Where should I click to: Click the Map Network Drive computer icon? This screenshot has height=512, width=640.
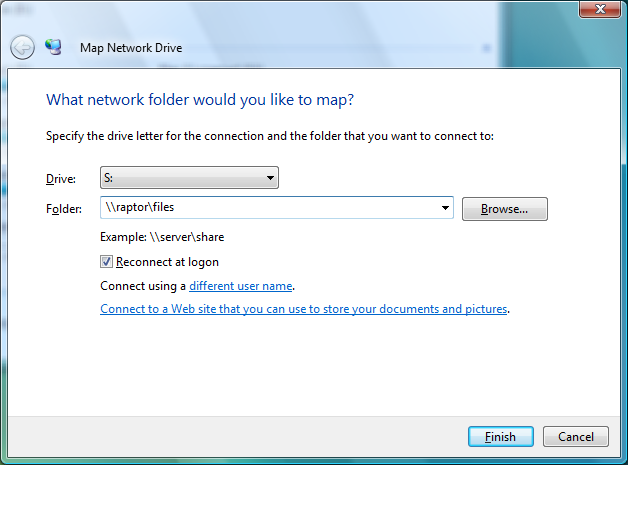[53, 47]
